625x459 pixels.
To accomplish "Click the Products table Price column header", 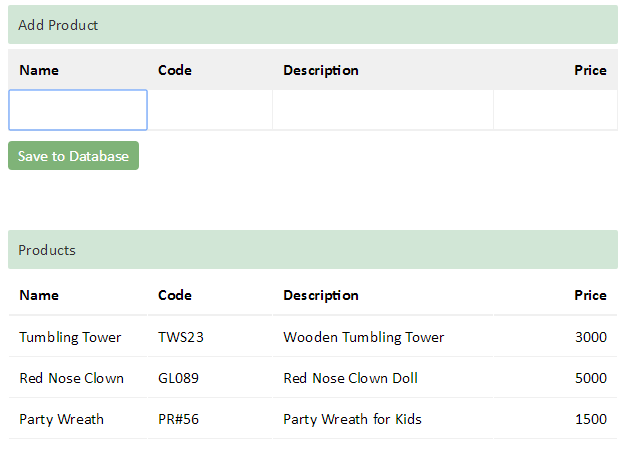I will pyautogui.click(x=590, y=295).
